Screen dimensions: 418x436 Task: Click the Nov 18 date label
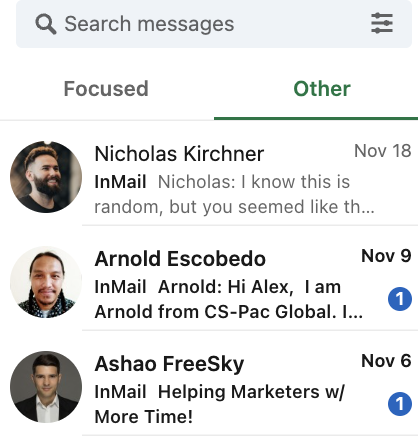[383, 151]
